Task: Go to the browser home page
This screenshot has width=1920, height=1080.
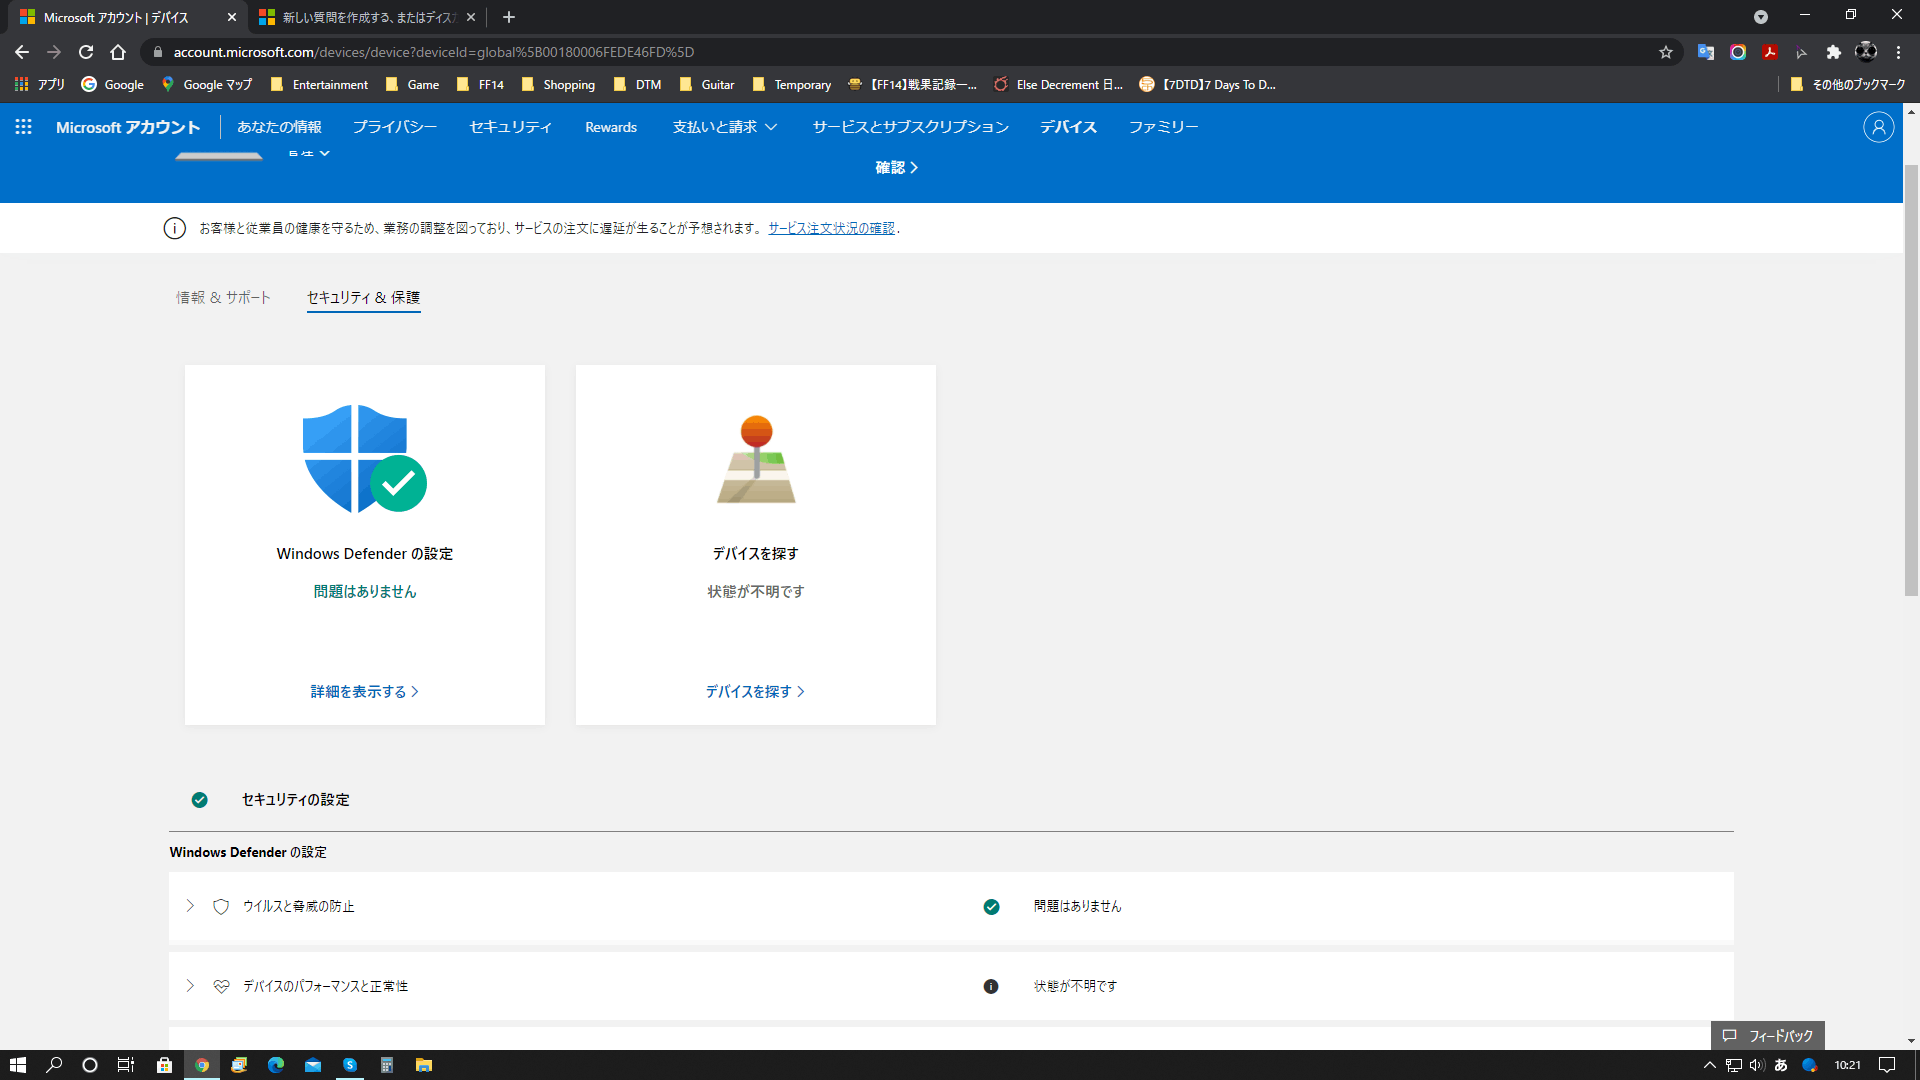Action: pyautogui.click(x=118, y=52)
